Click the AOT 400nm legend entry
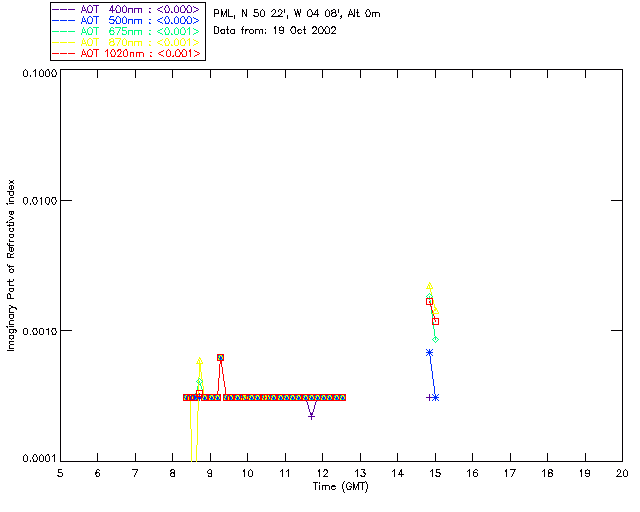Screen dimensions: 640x512 click(126, 9)
